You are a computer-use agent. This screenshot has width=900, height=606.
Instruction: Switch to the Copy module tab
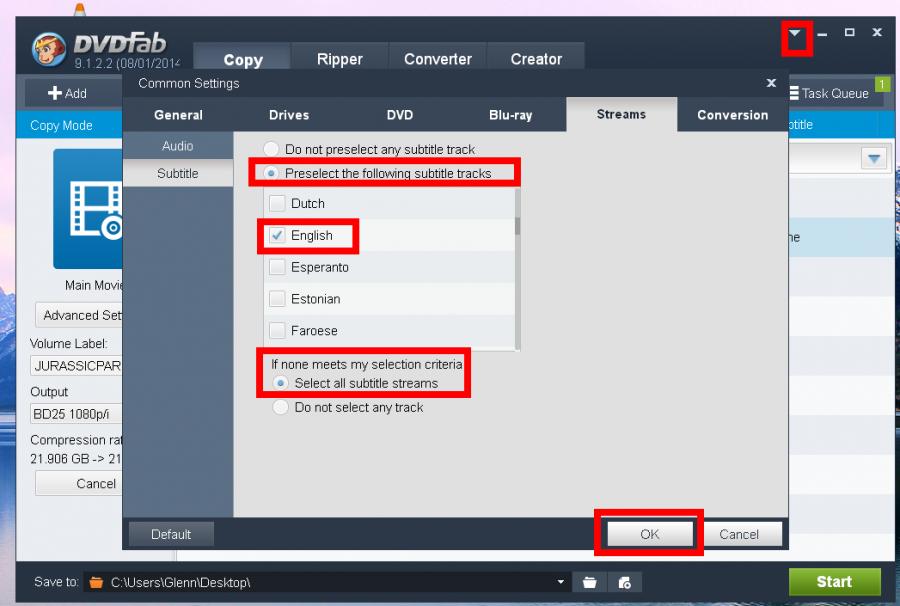[243, 59]
